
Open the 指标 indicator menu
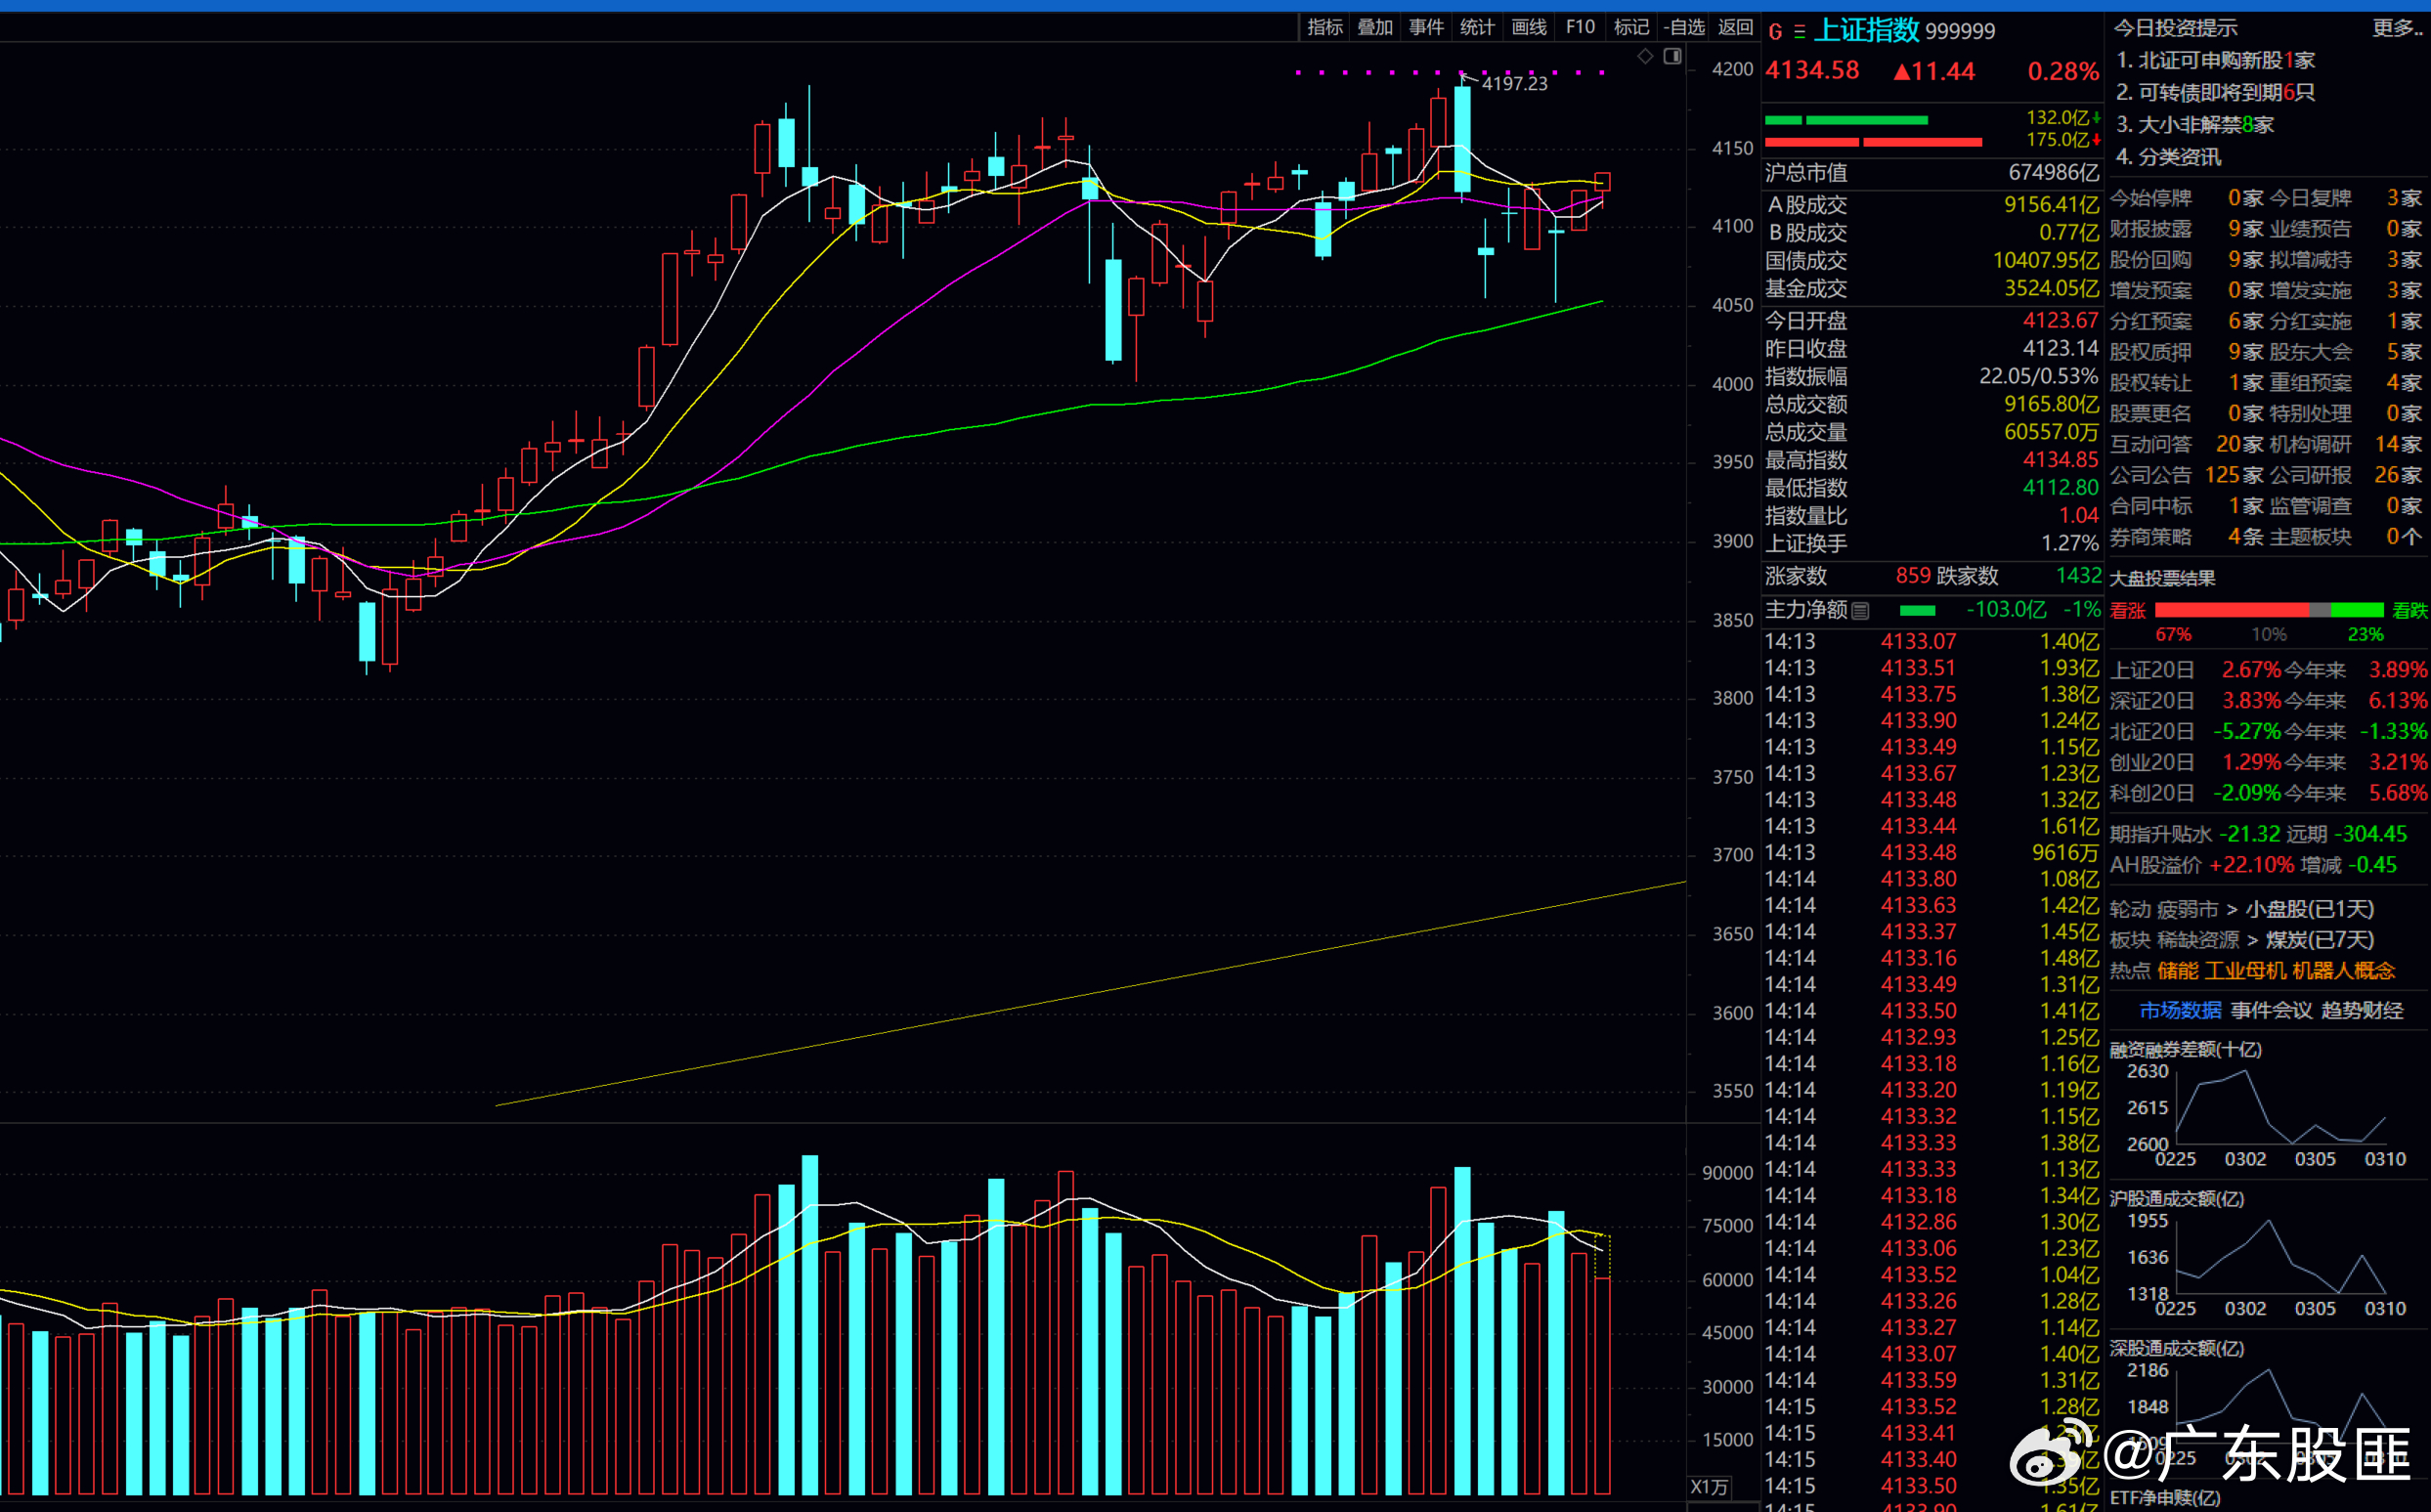[1324, 27]
